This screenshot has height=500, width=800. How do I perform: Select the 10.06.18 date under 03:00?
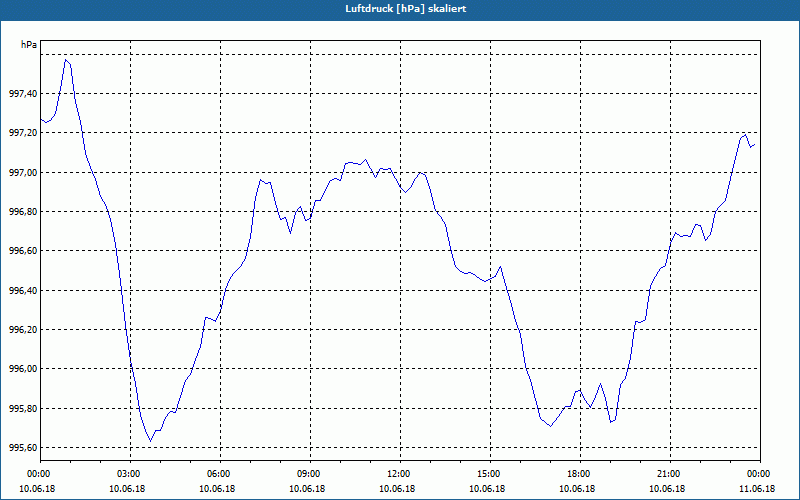tap(128, 488)
